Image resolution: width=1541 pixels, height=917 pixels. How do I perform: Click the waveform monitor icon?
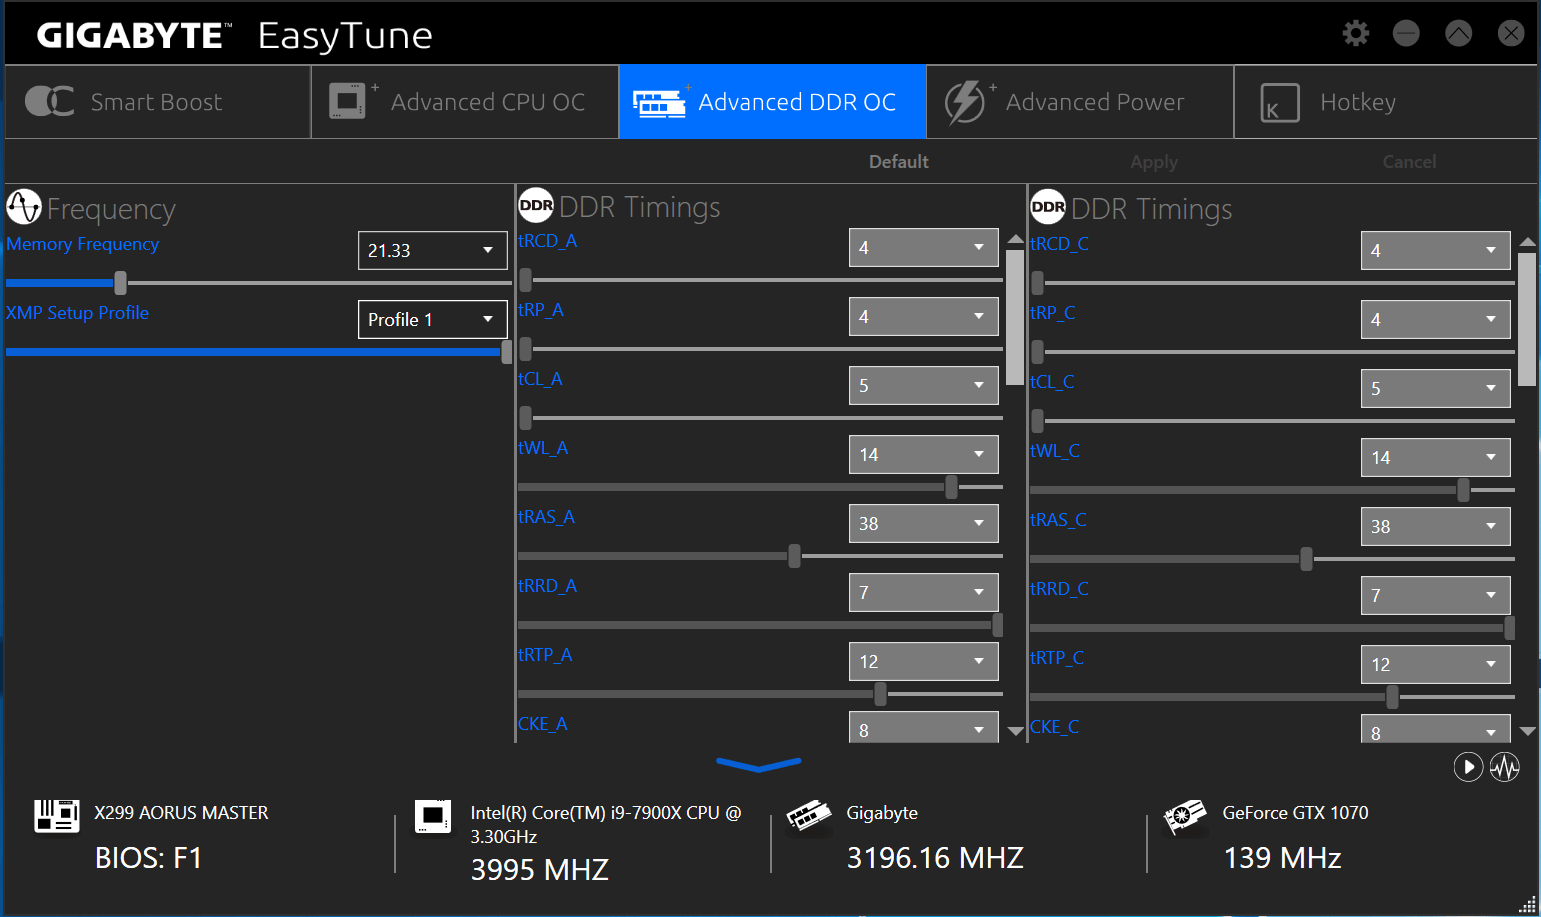click(1504, 767)
